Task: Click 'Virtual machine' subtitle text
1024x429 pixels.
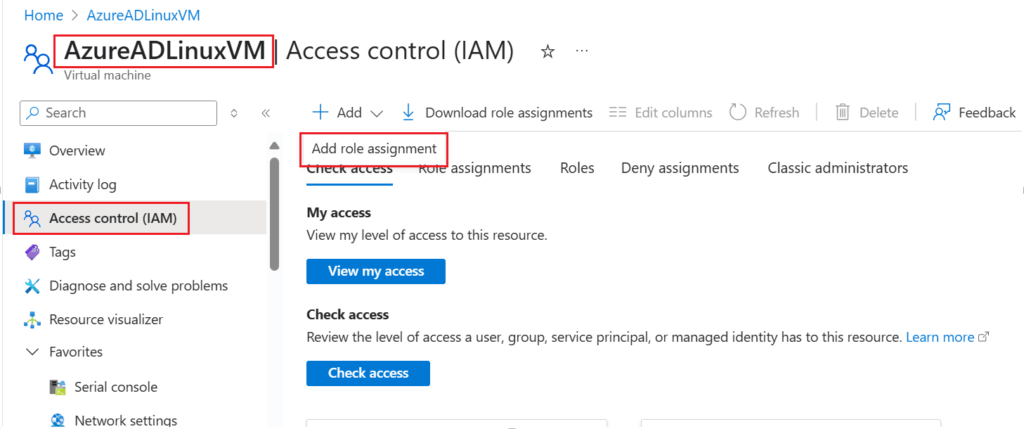Action: tap(107, 76)
